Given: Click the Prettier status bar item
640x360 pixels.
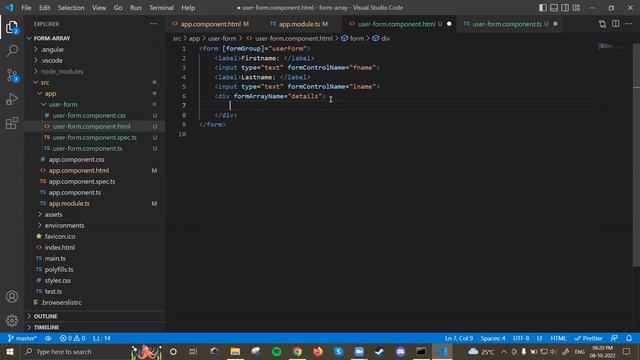Looking at the screenshot, I should point(588,338).
